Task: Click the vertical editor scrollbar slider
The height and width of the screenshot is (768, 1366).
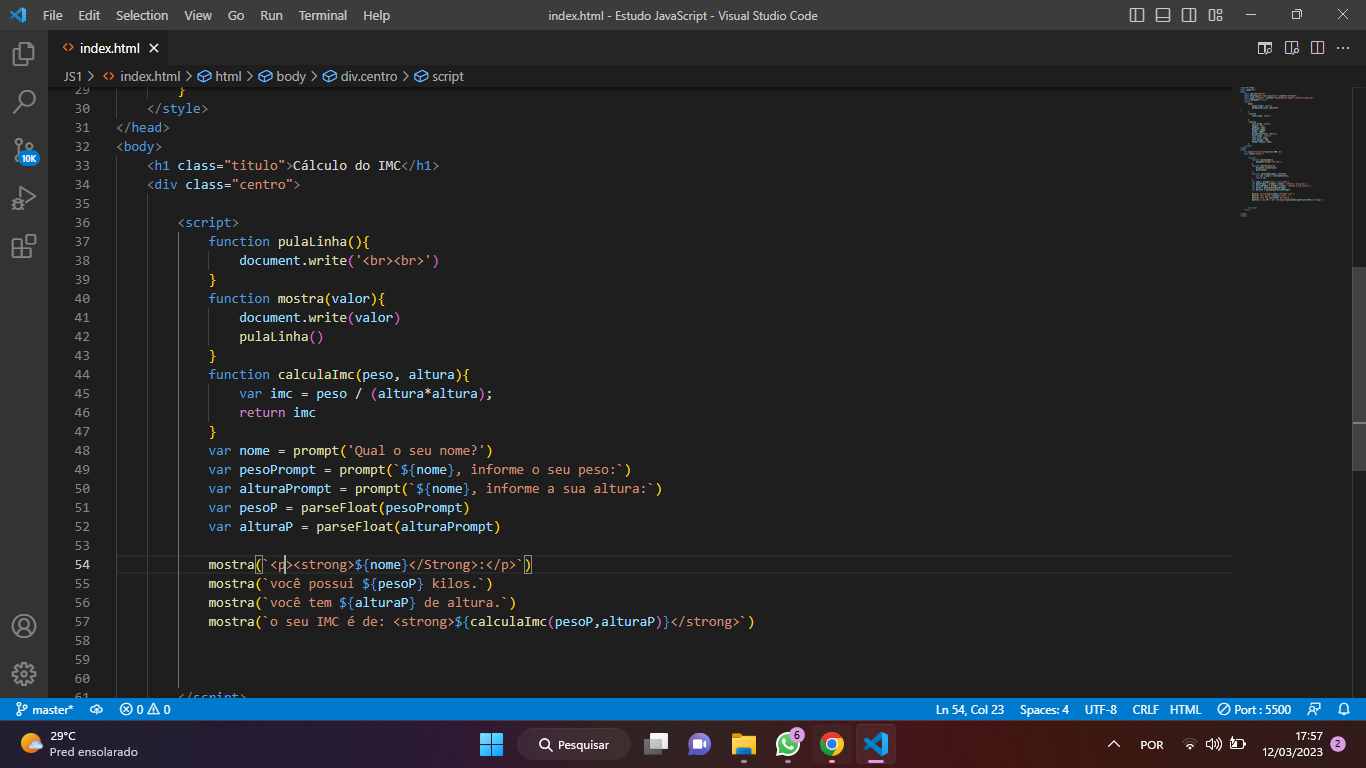Action: click(1359, 368)
